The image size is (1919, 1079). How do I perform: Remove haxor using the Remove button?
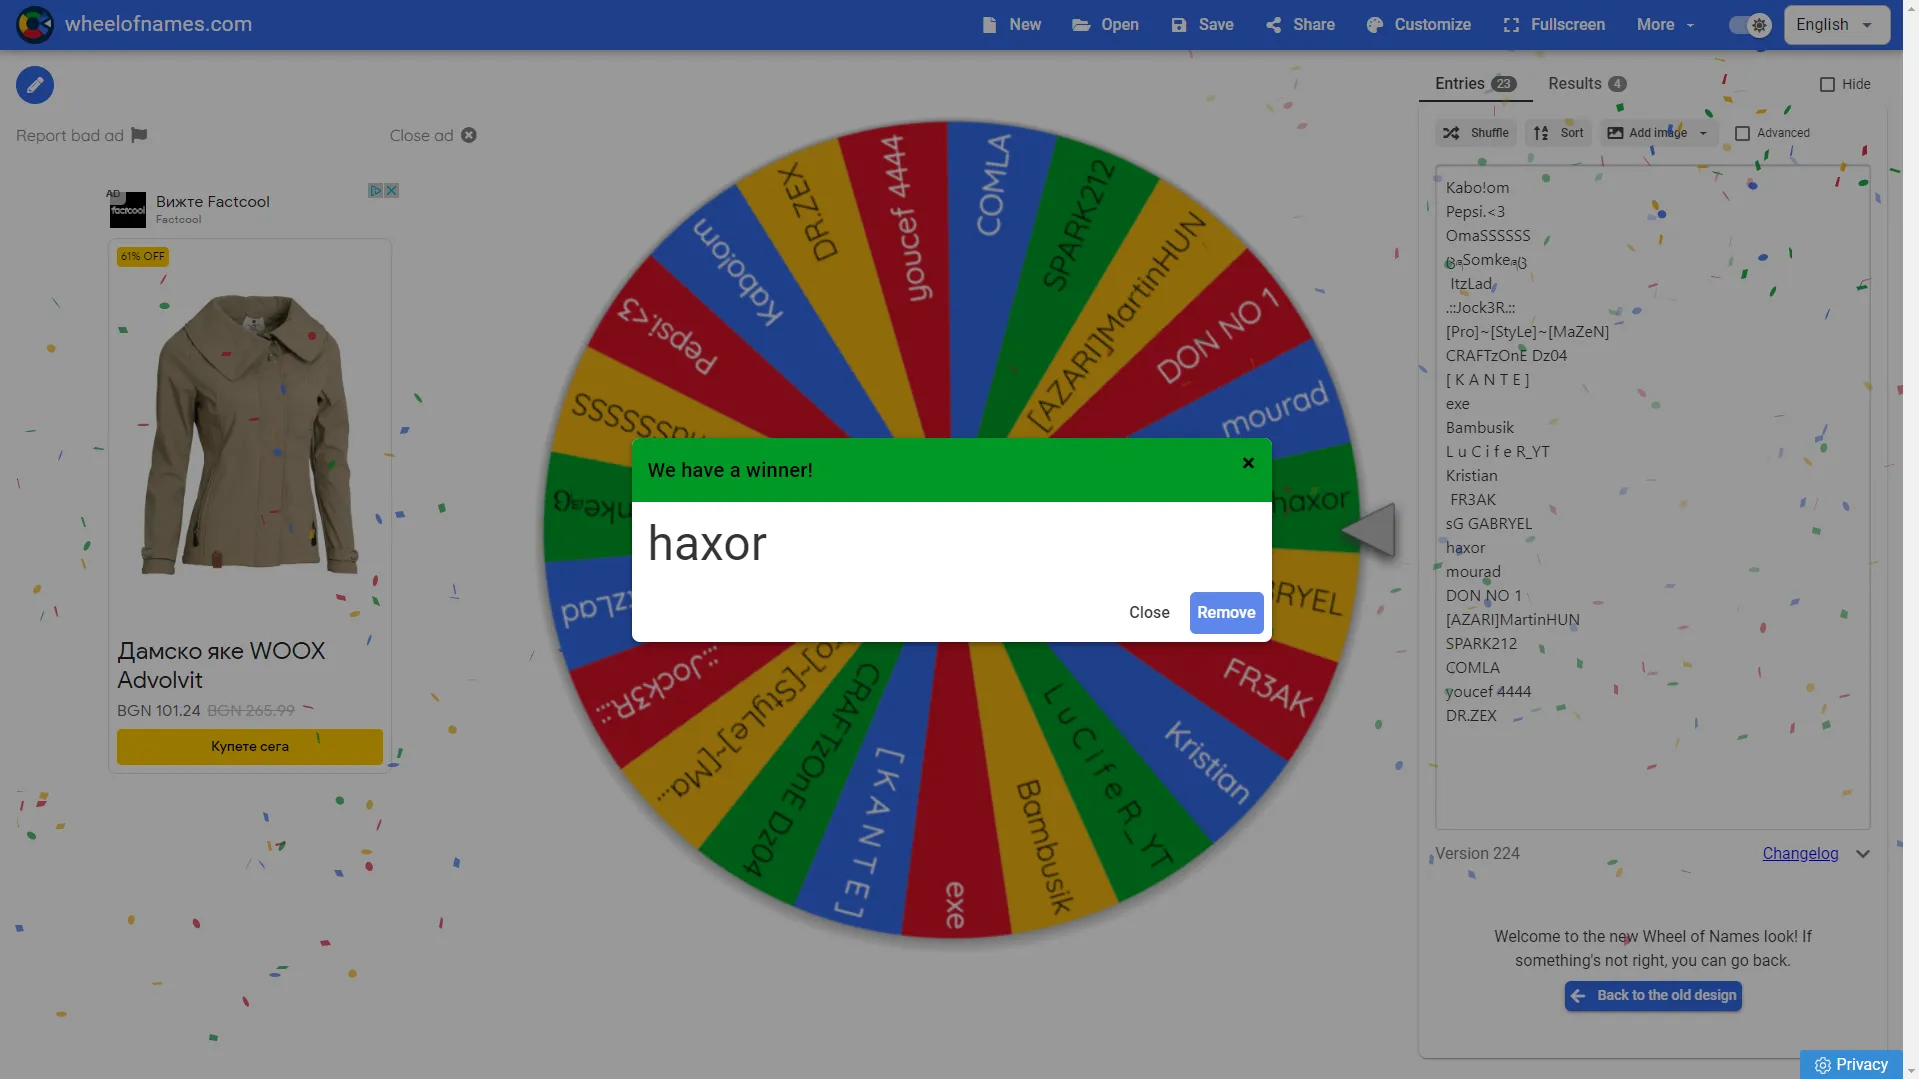tap(1226, 613)
